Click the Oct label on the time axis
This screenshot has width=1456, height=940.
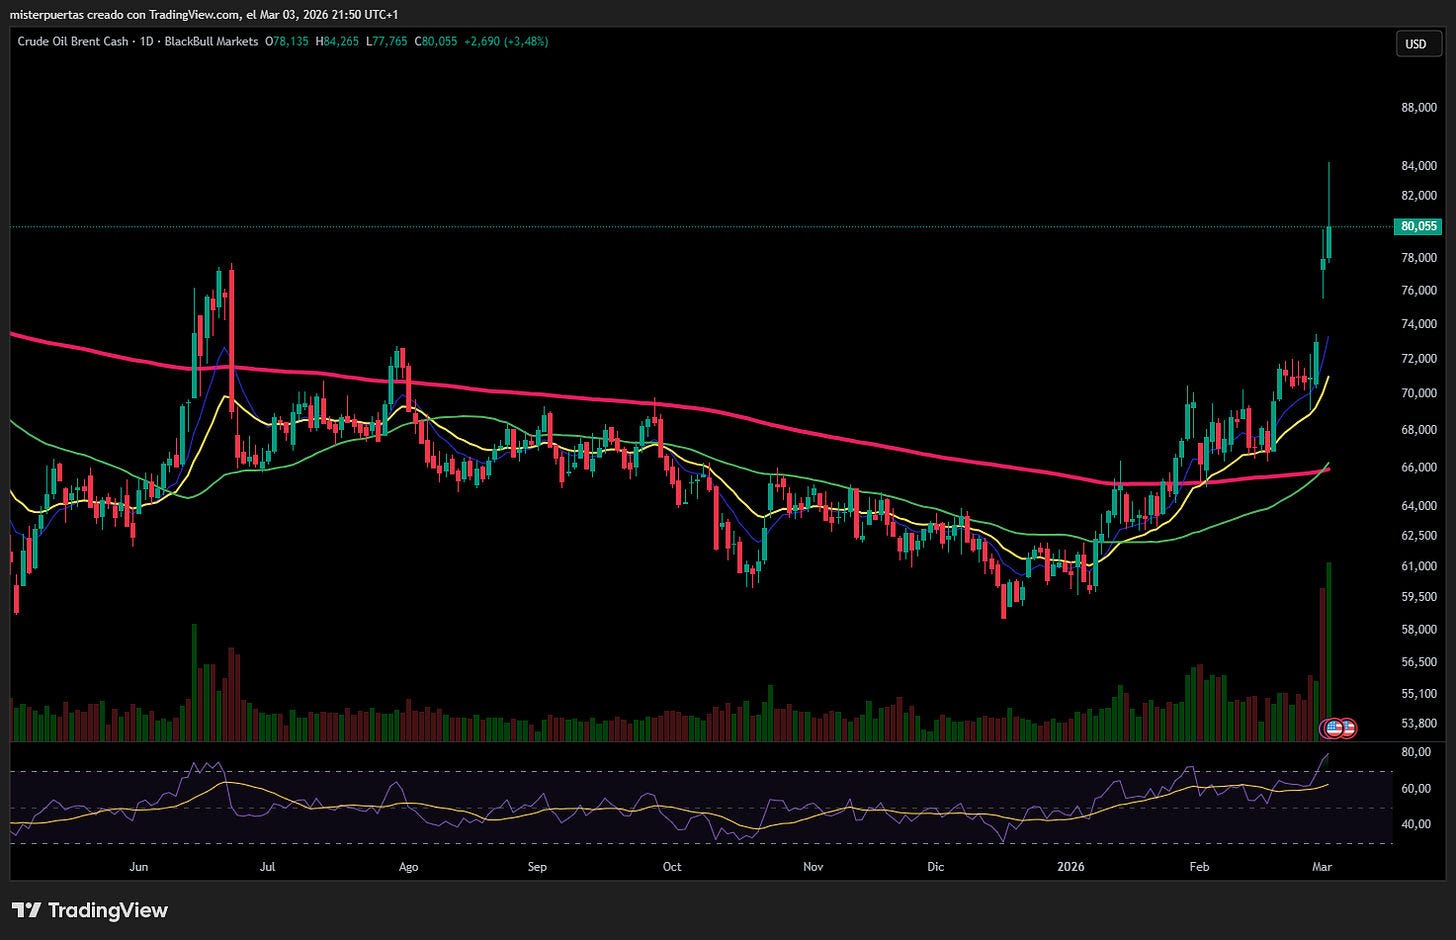[672, 867]
